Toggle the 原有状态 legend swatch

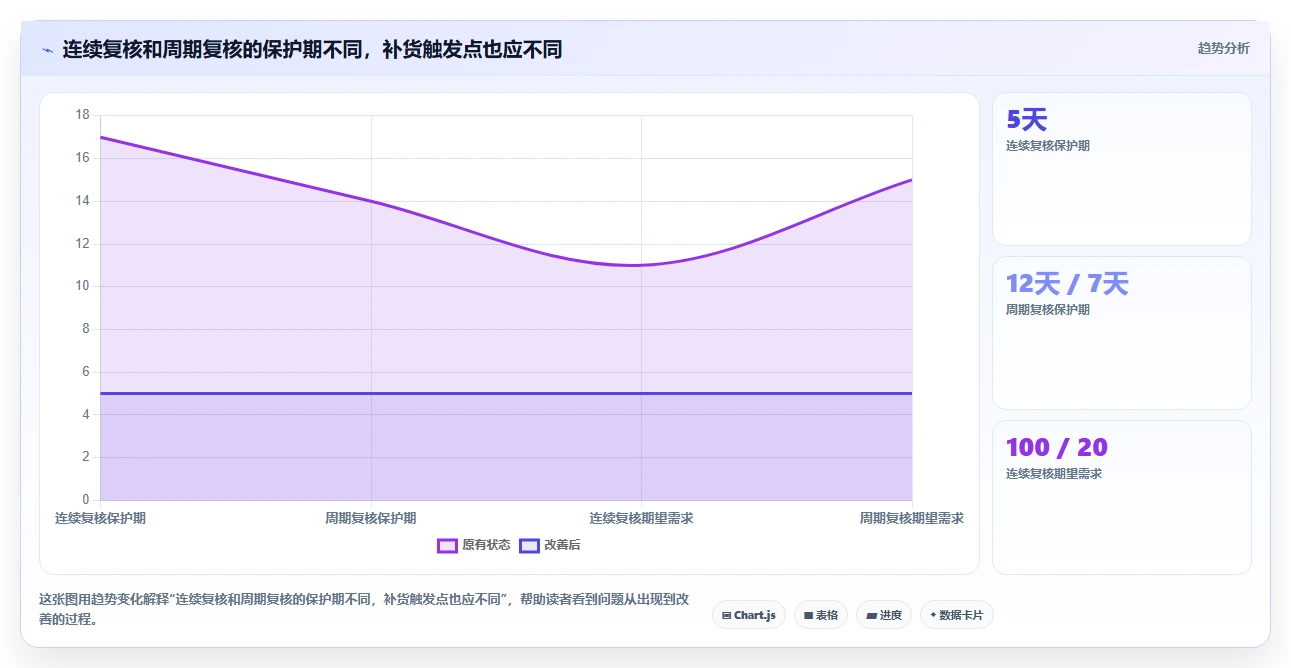pyautogui.click(x=447, y=545)
